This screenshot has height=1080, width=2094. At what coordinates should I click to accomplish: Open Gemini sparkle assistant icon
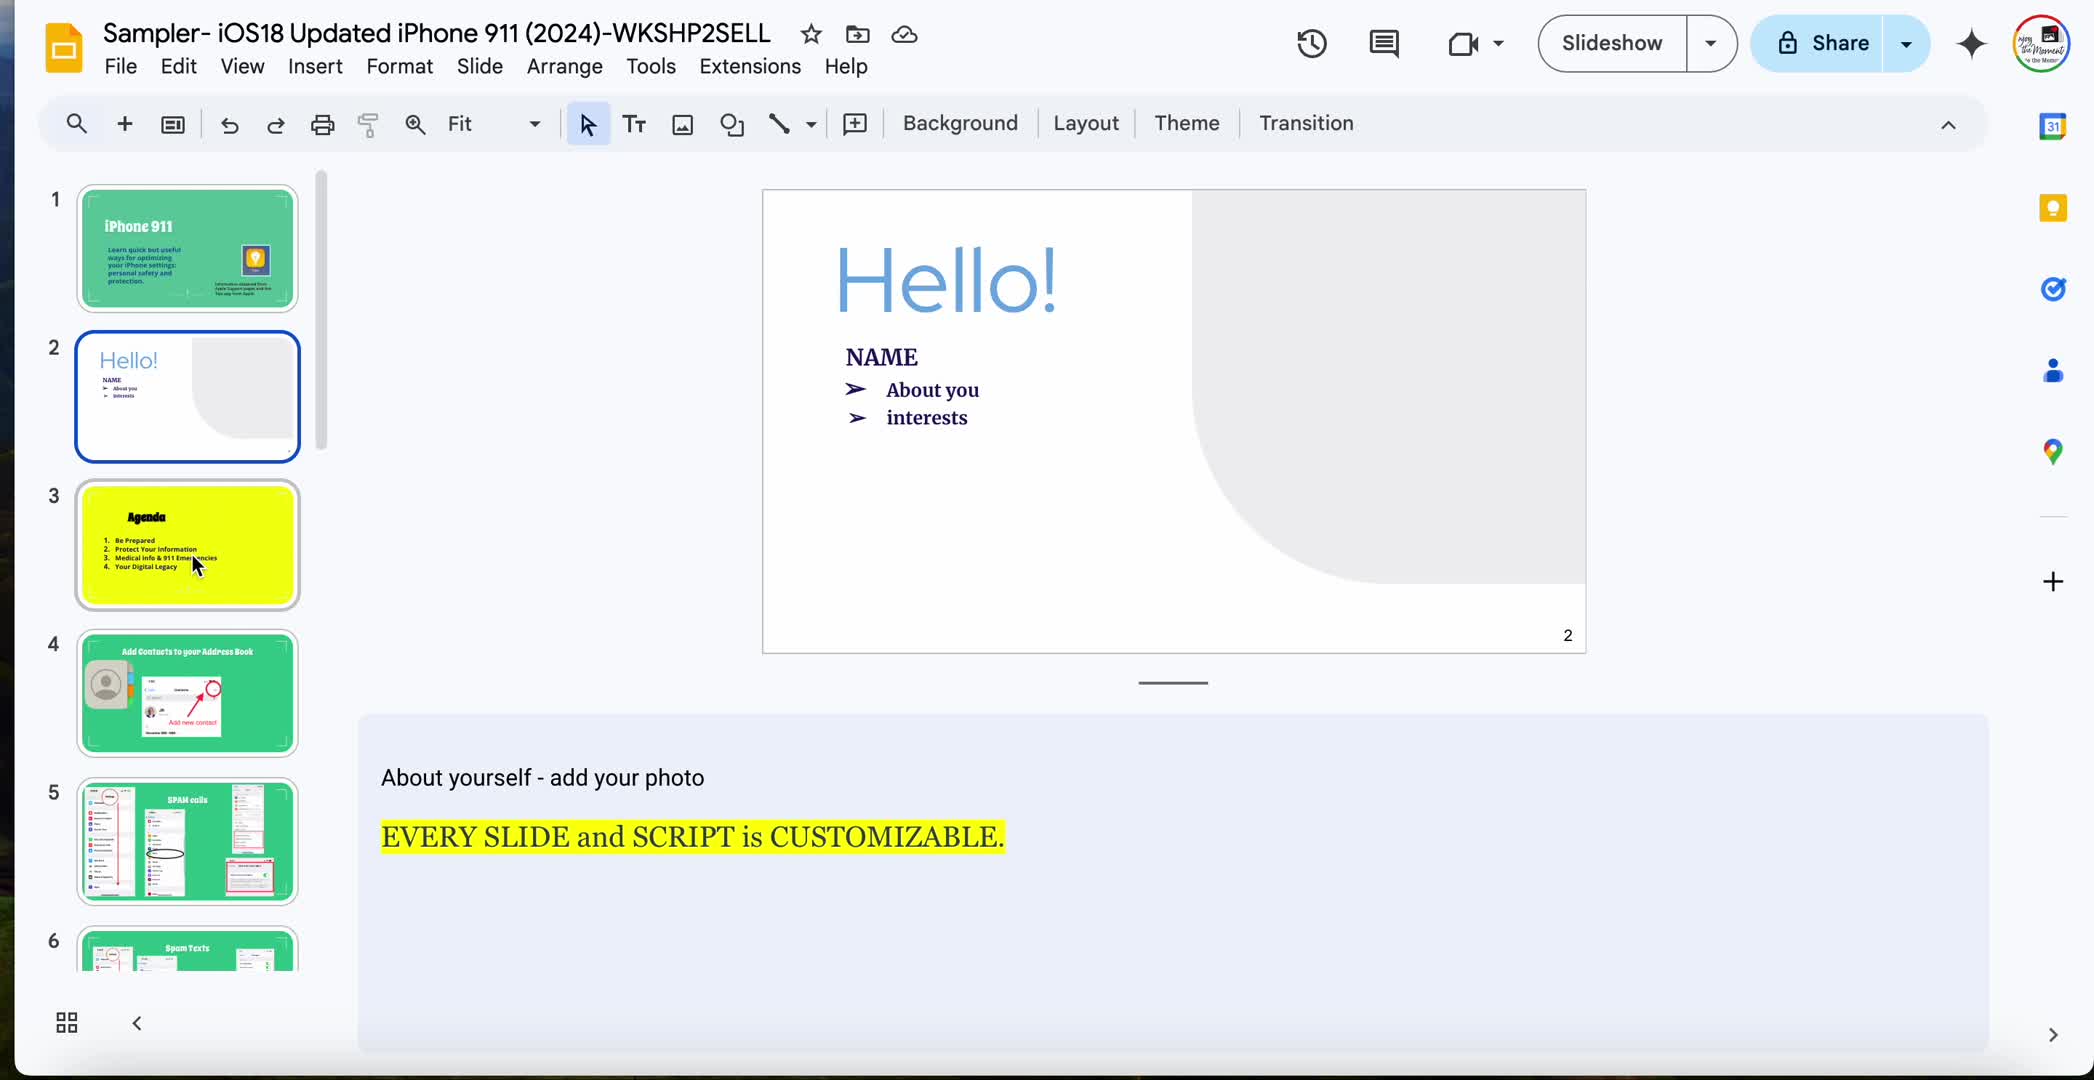(x=1971, y=43)
